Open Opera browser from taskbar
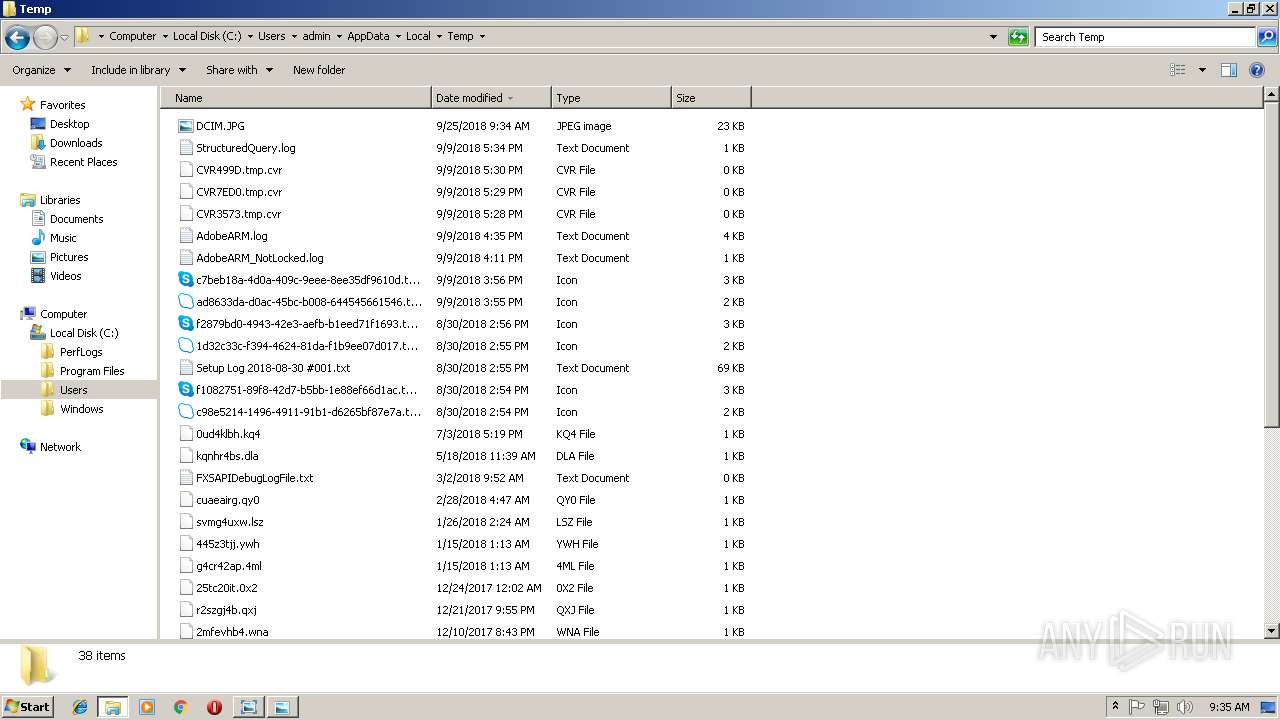The image size is (1280, 720). (x=214, y=707)
